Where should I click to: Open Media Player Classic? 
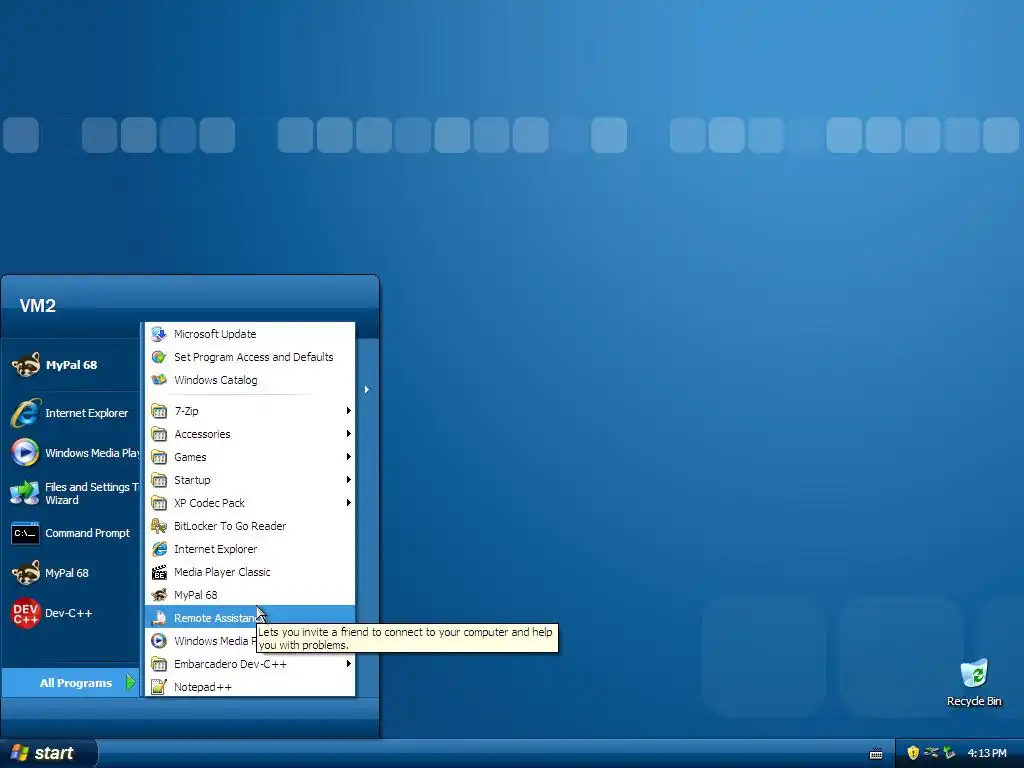(x=250, y=571)
